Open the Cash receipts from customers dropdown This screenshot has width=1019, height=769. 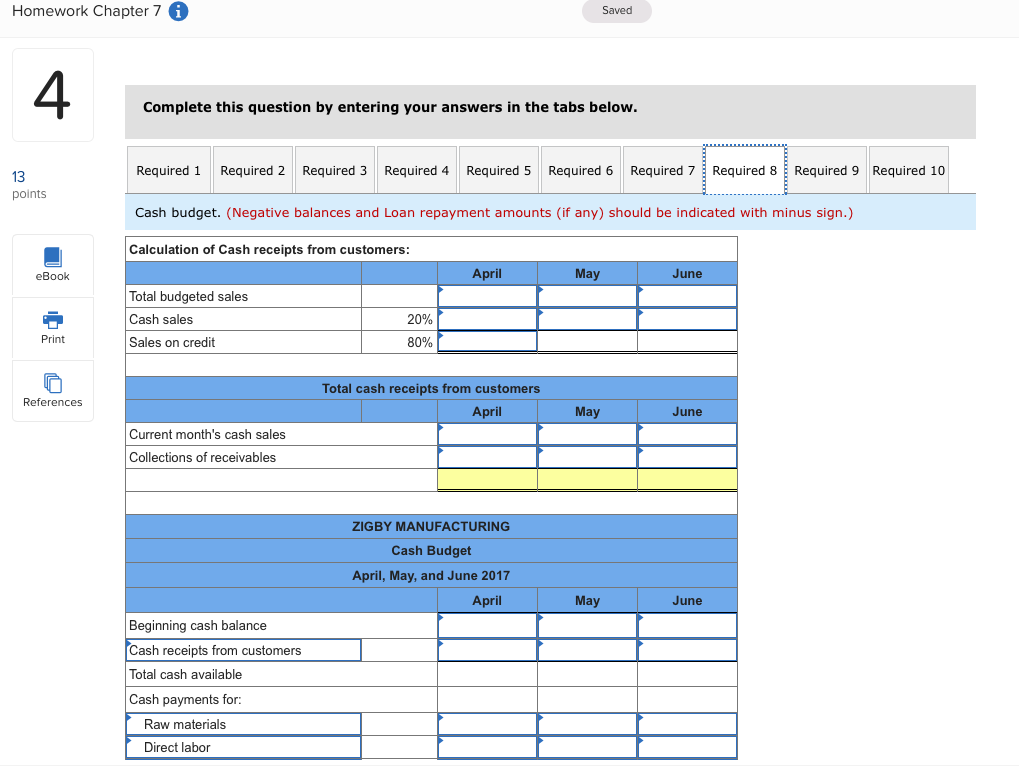point(244,650)
